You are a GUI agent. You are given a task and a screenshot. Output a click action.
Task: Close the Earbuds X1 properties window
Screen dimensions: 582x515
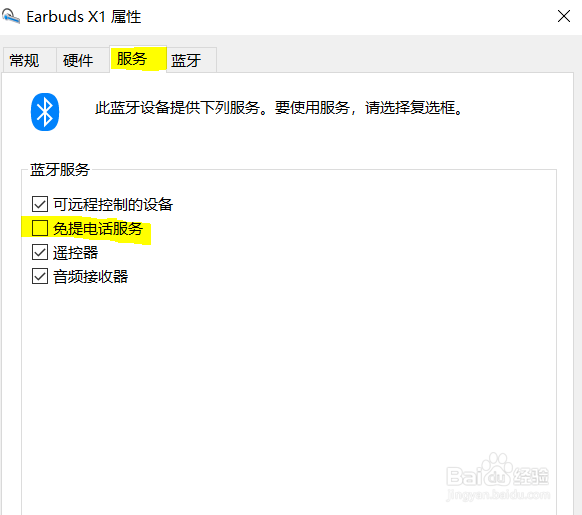(x=563, y=16)
